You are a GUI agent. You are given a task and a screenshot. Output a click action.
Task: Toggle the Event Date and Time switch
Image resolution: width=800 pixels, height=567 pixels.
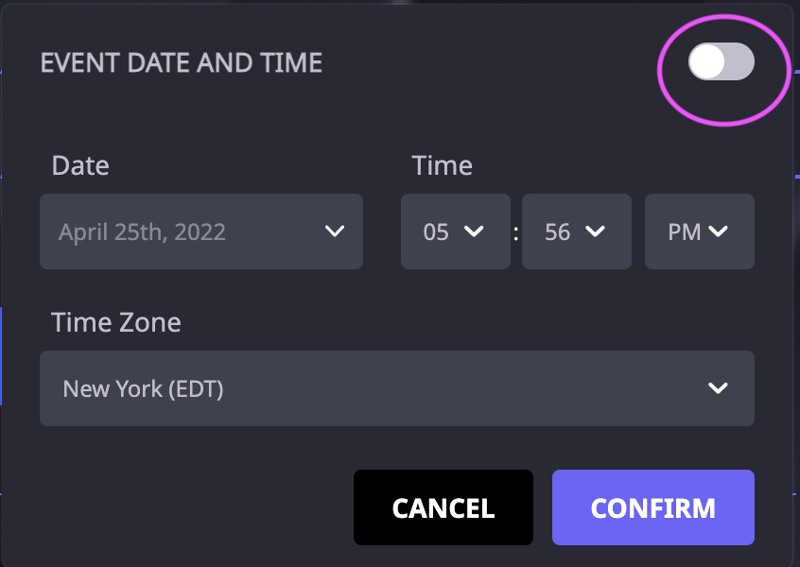[721, 63]
